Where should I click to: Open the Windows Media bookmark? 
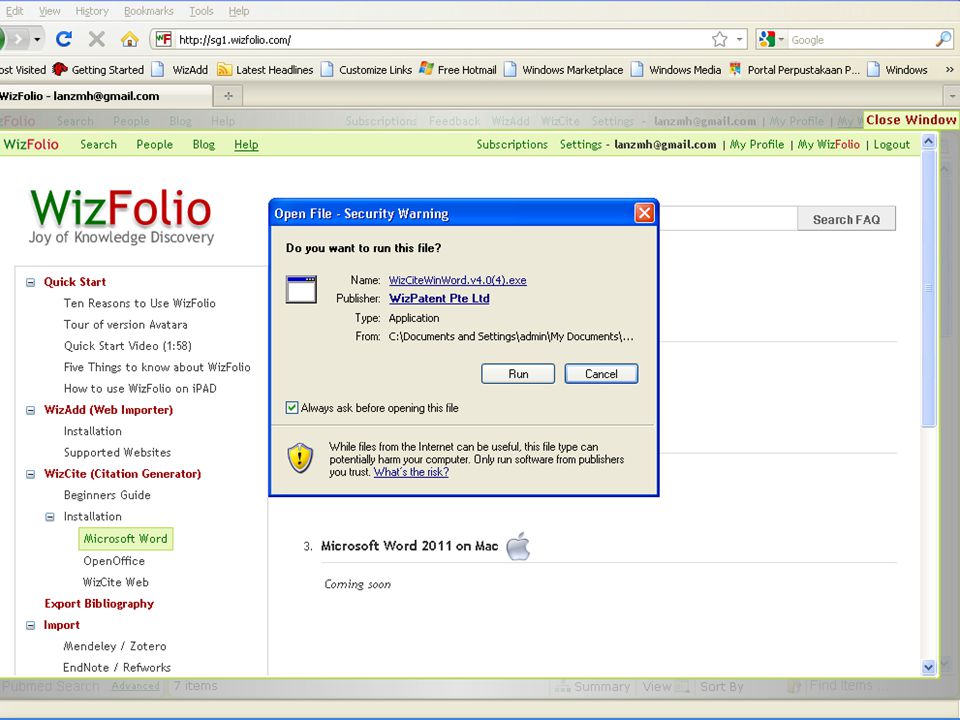677,70
